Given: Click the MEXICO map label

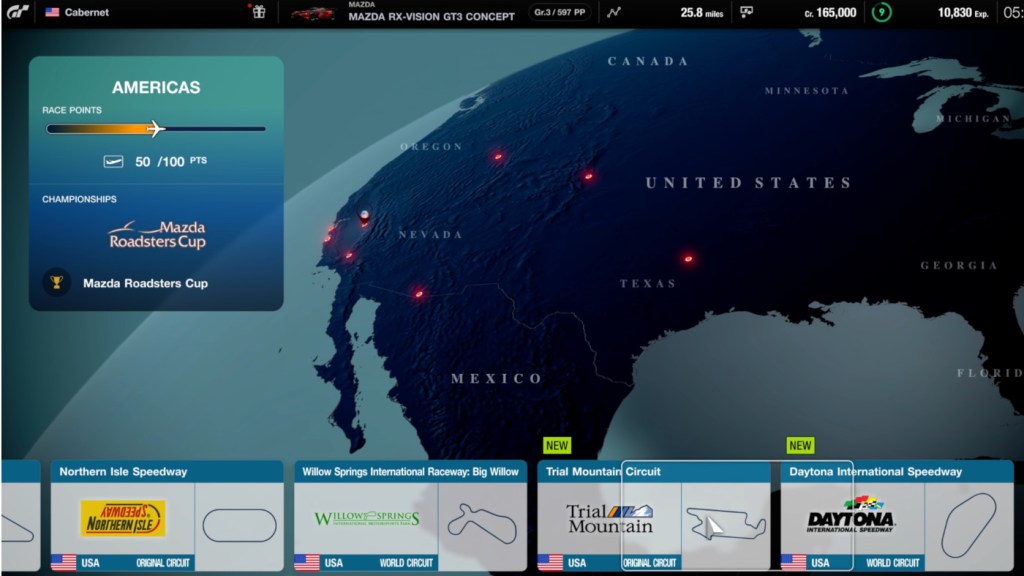Looking at the screenshot, I should 496,379.
